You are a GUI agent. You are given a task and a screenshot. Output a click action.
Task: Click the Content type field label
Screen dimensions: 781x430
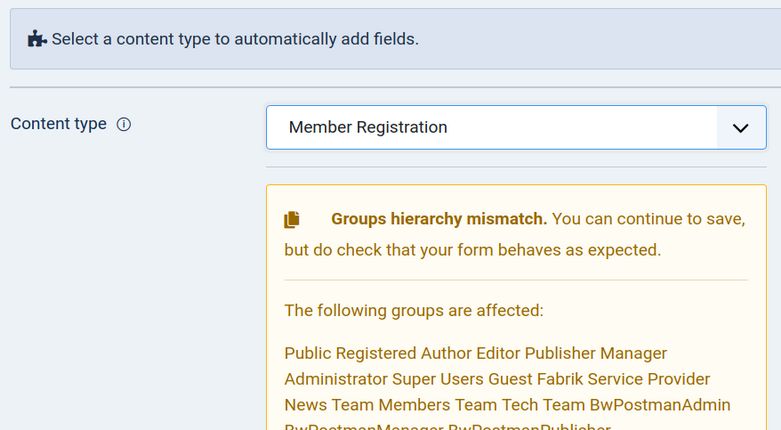pyautogui.click(x=58, y=124)
